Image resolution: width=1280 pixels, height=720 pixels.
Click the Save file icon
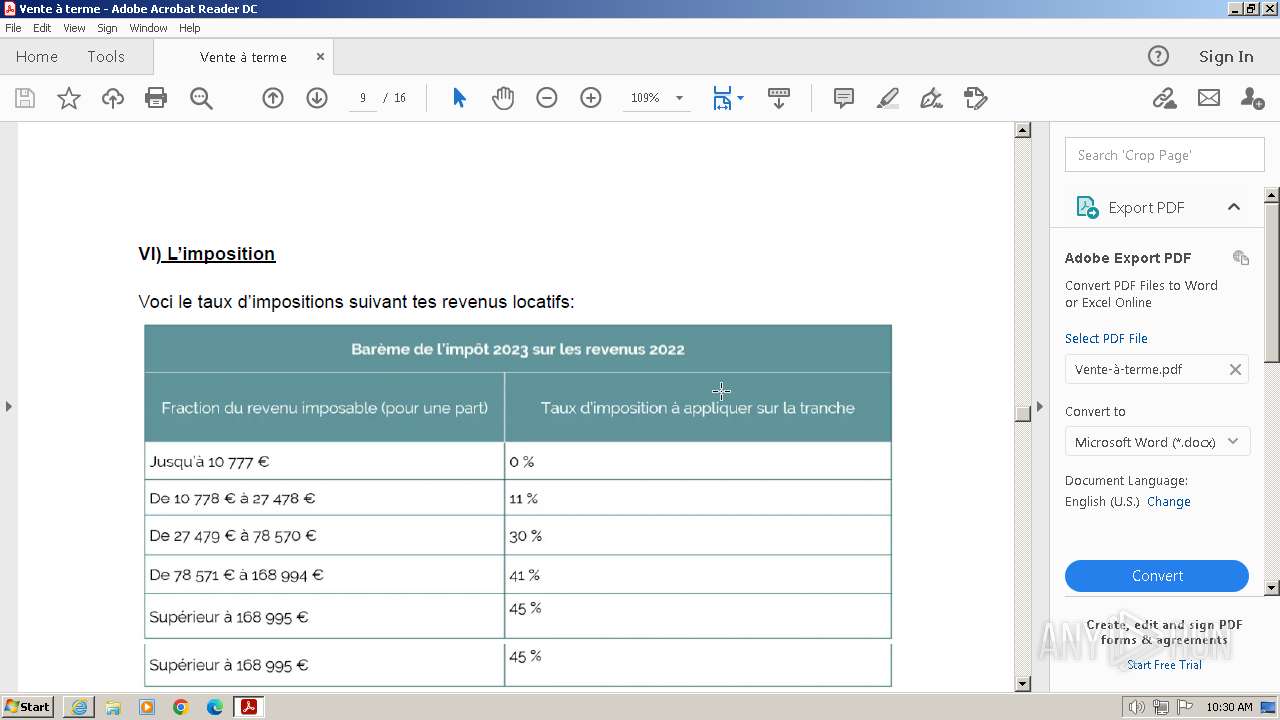(25, 98)
